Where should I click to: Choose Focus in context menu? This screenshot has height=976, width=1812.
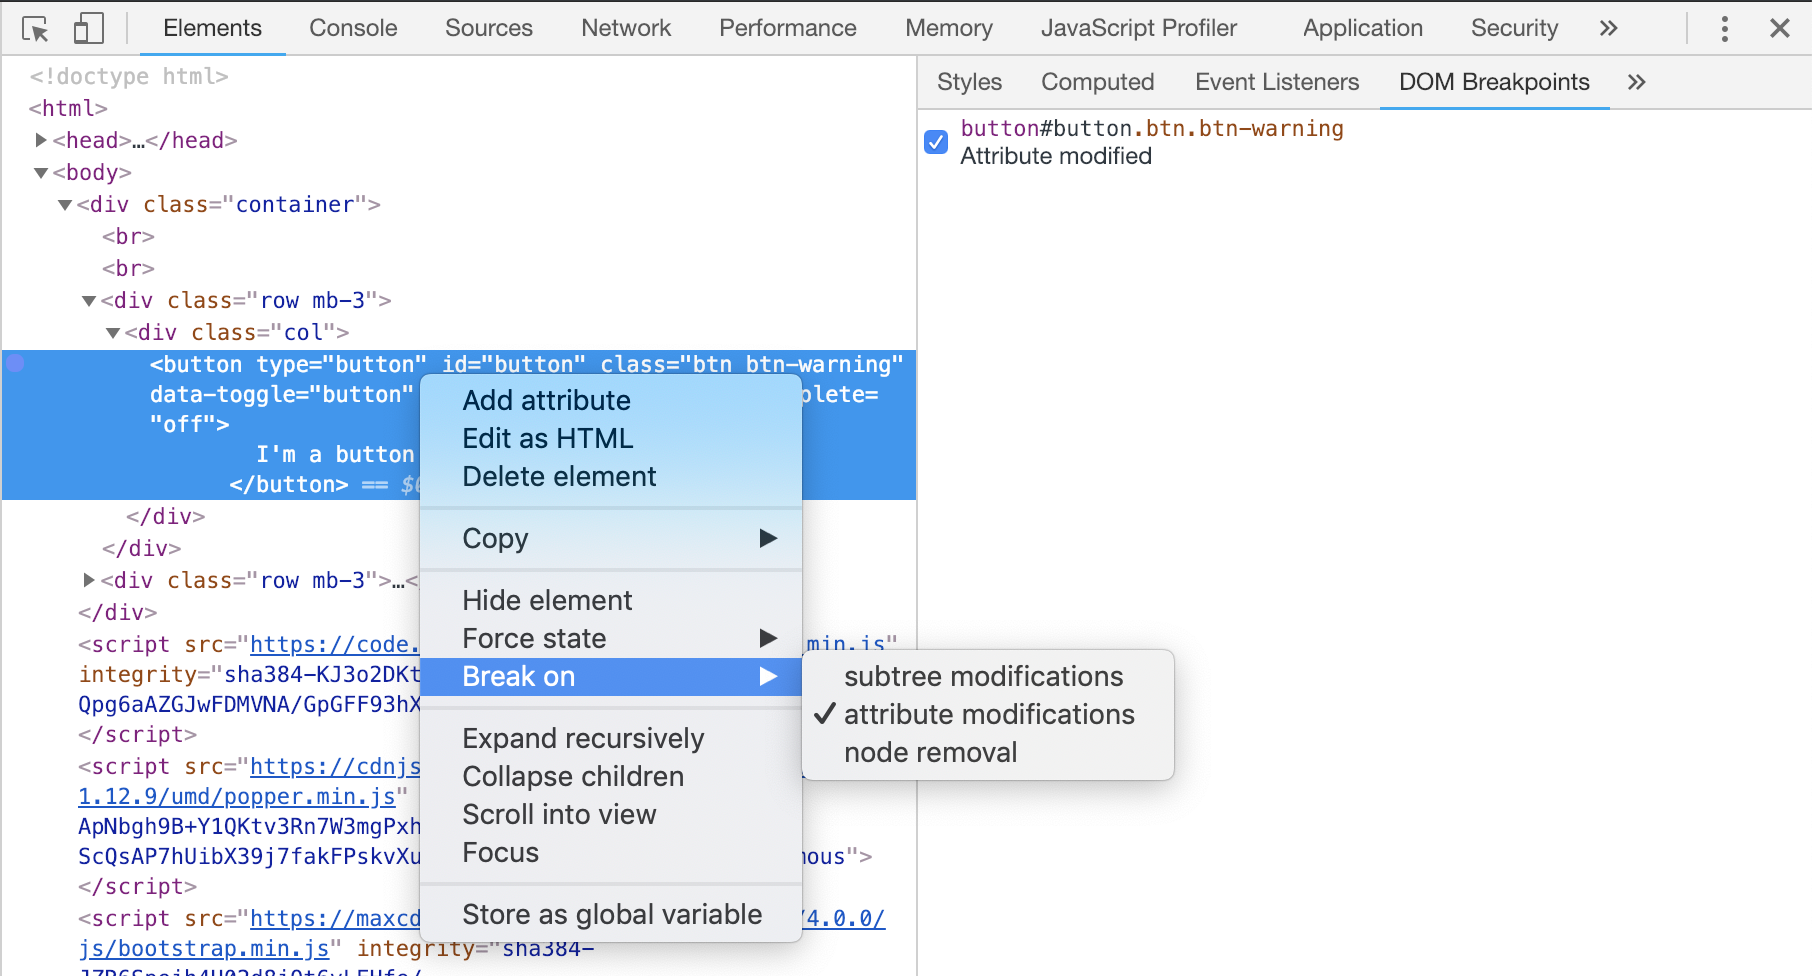point(611,852)
